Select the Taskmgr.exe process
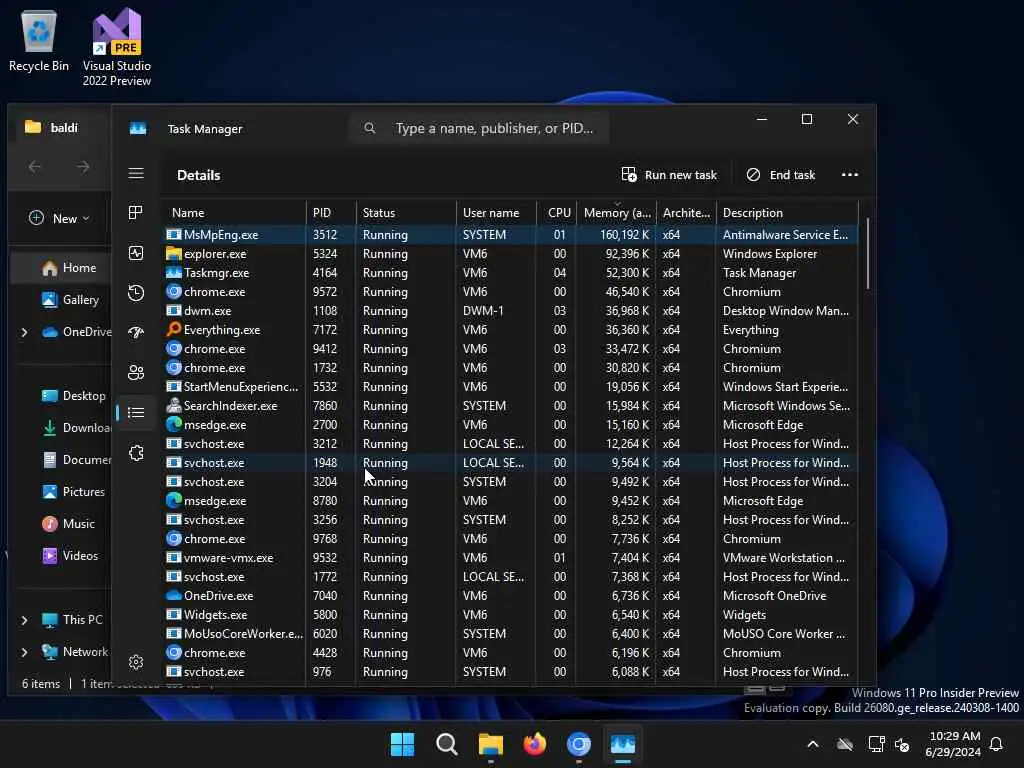This screenshot has height=768, width=1024. click(510, 272)
